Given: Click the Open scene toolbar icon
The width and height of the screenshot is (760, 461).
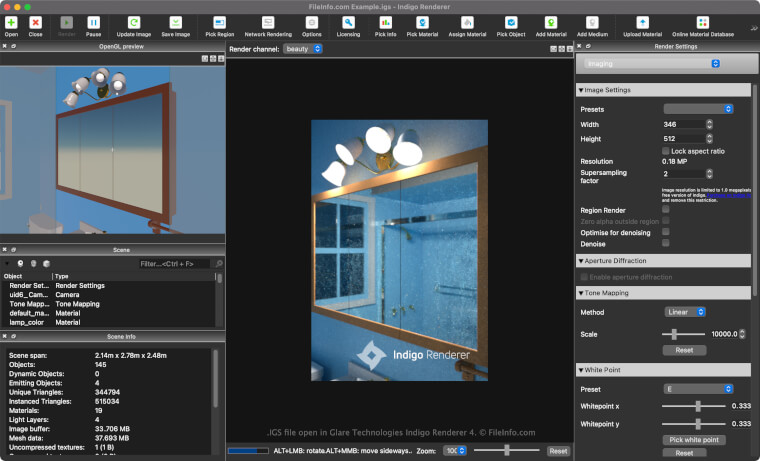Looking at the screenshot, I should pos(11,21).
